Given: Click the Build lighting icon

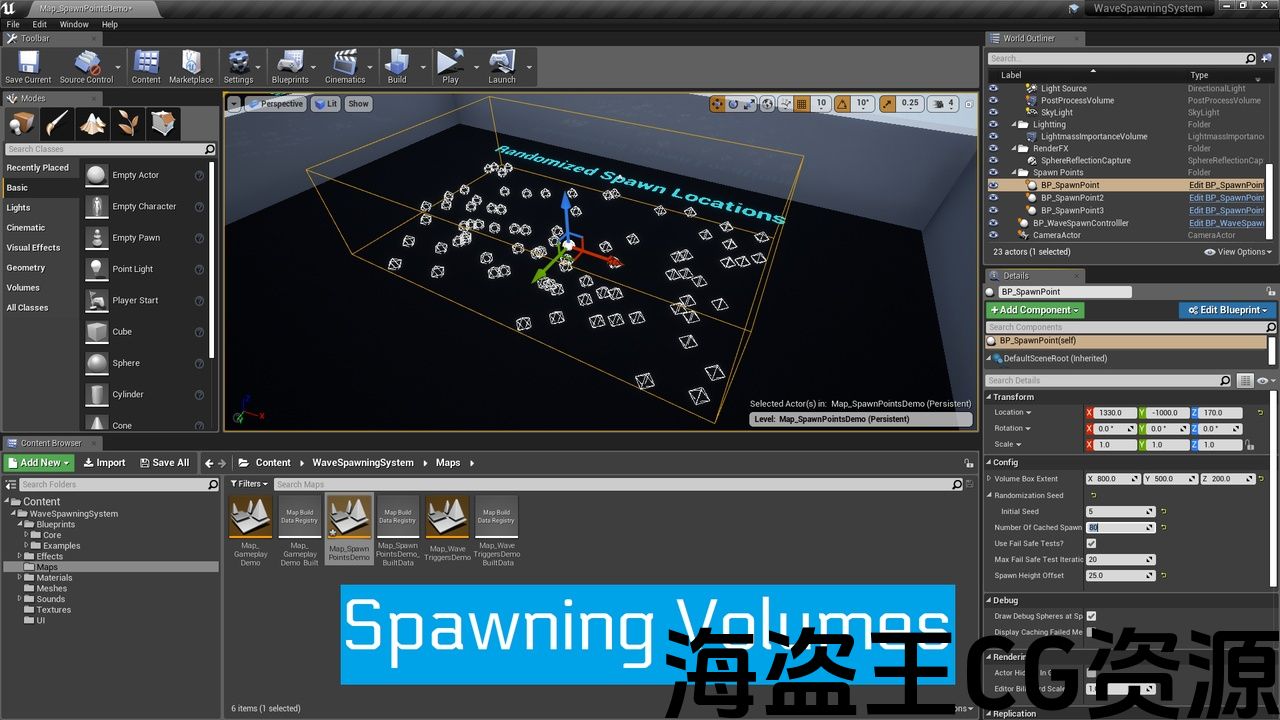Looking at the screenshot, I should tap(397, 66).
